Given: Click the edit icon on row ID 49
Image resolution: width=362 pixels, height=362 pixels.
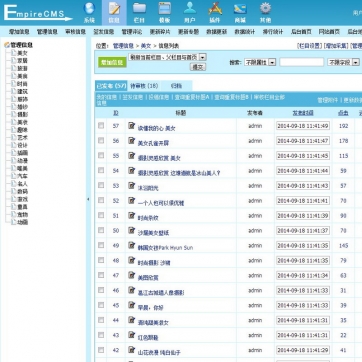Looking at the screenshot, I should click(x=132, y=245).
